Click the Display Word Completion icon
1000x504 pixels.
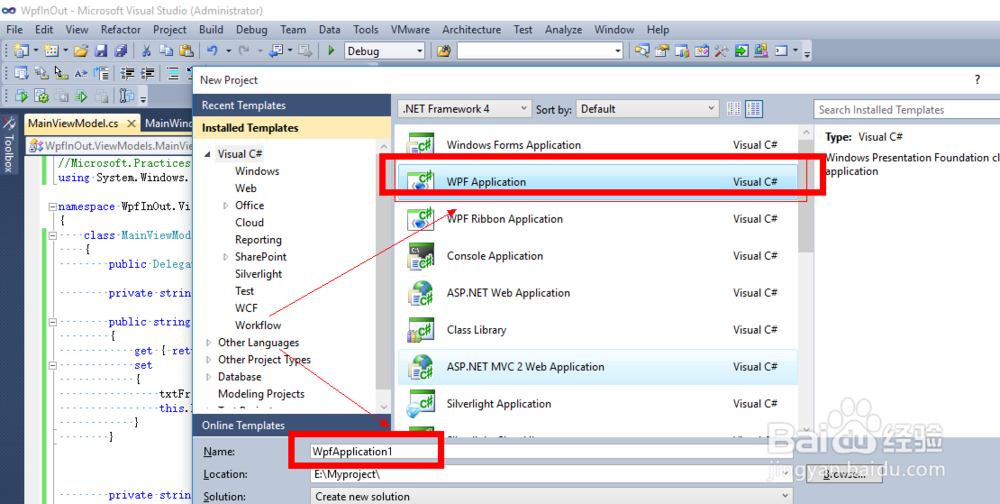click(x=81, y=73)
